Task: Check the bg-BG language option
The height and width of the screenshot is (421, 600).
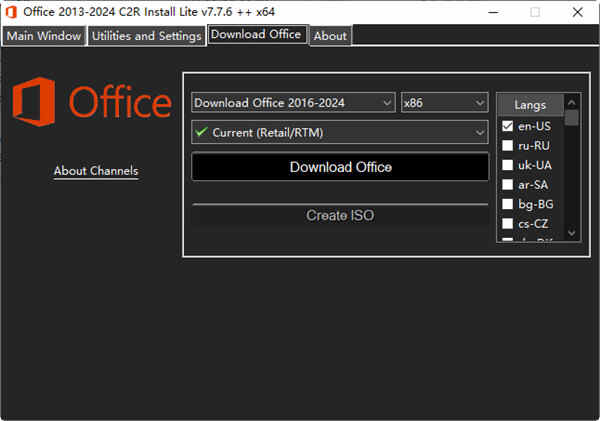Action: click(x=508, y=204)
